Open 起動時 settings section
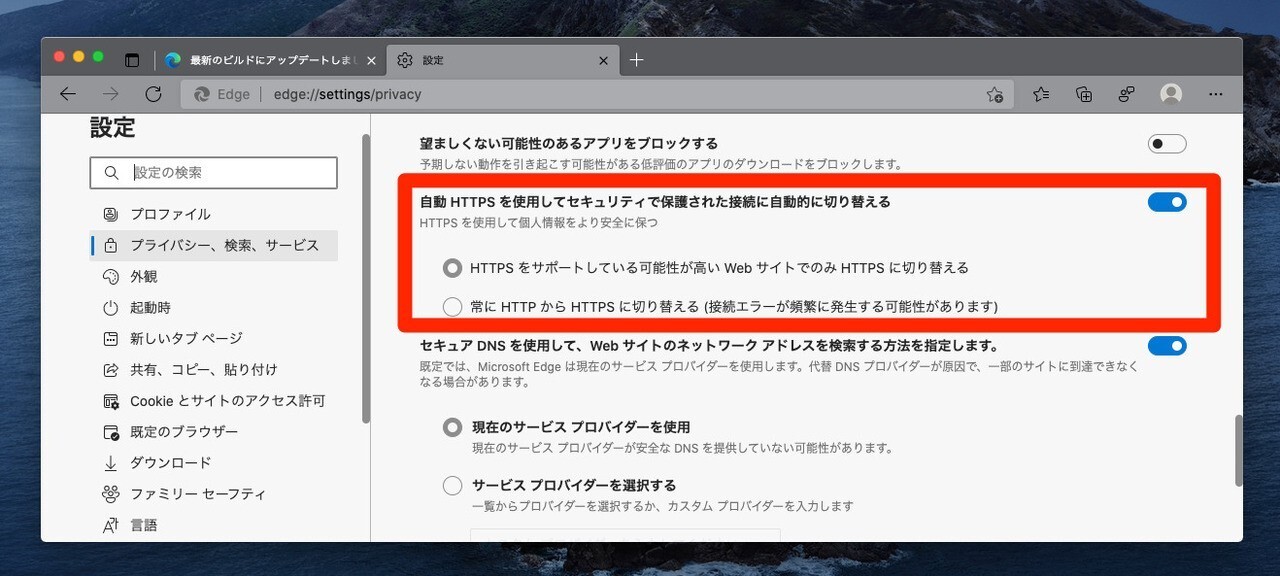 point(214,307)
